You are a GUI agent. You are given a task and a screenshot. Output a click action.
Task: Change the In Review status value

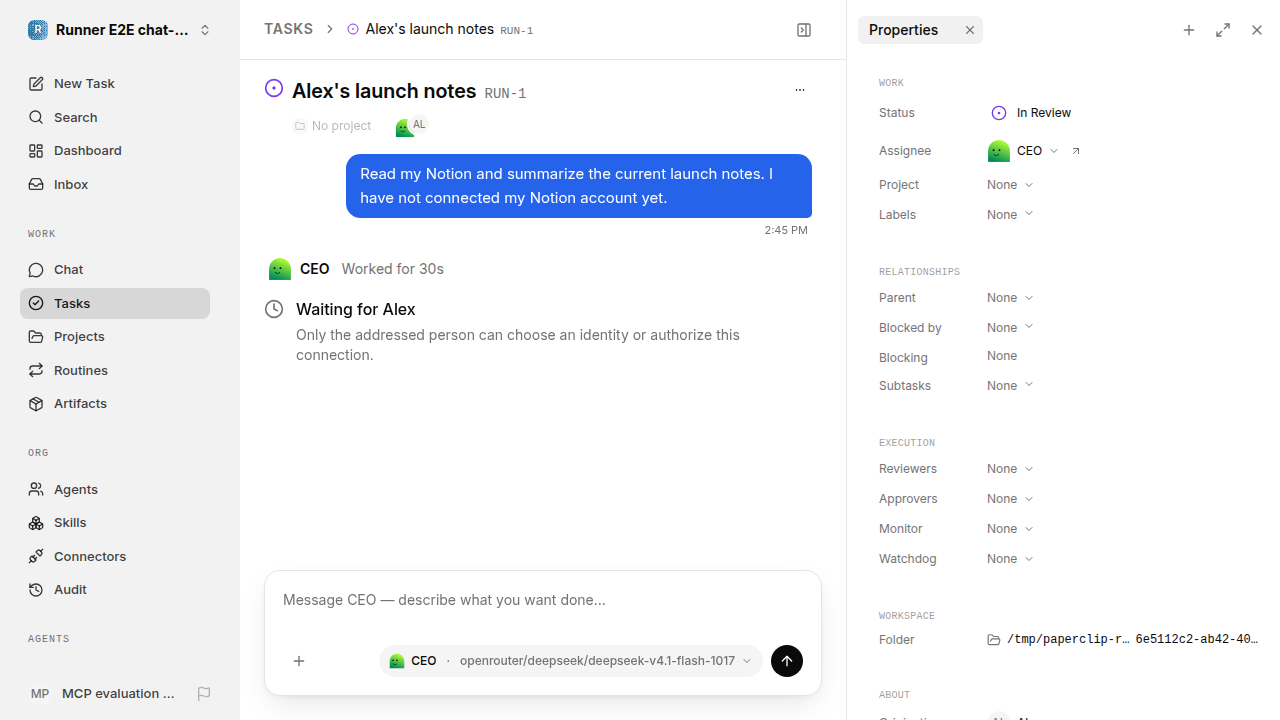point(1031,113)
